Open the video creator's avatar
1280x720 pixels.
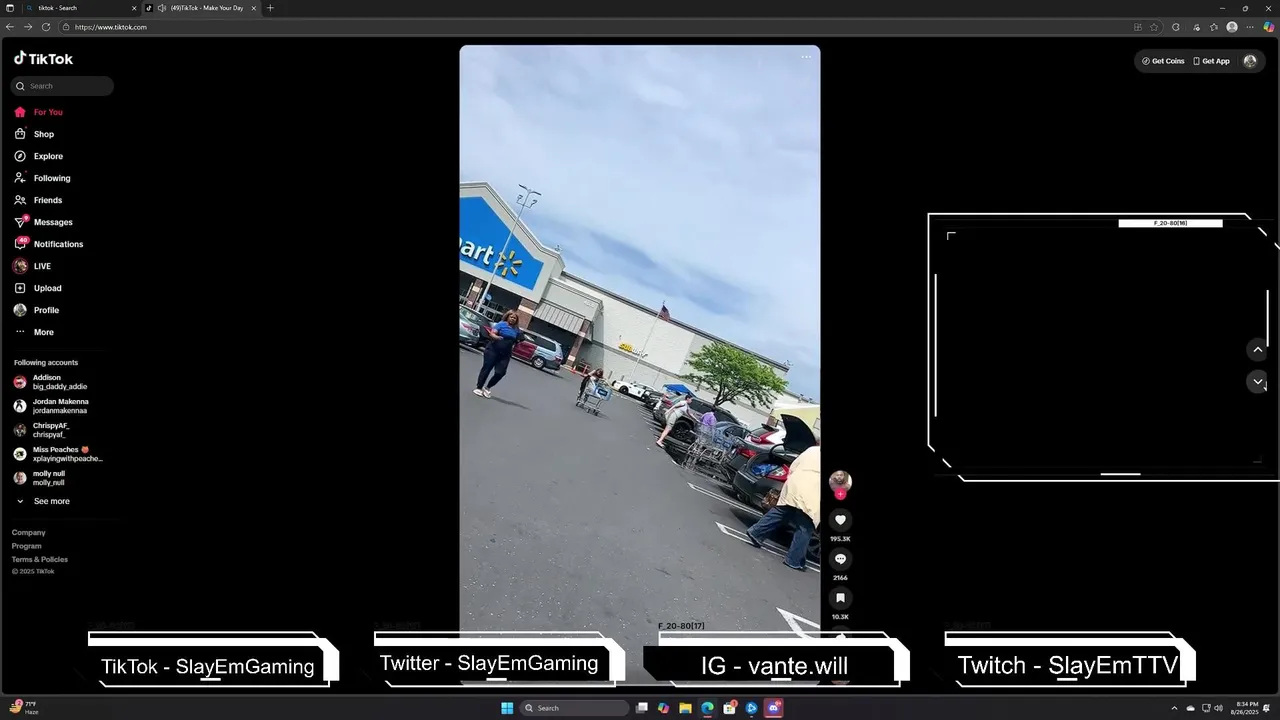coord(840,480)
